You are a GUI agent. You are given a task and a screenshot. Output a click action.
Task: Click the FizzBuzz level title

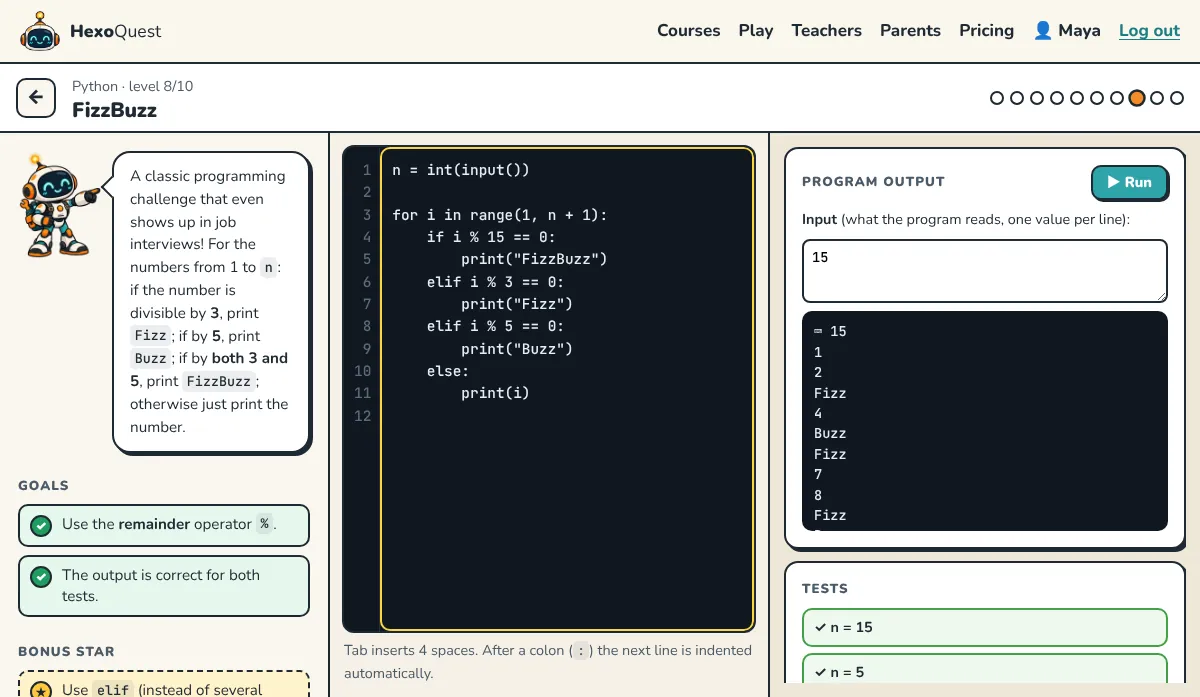114,110
